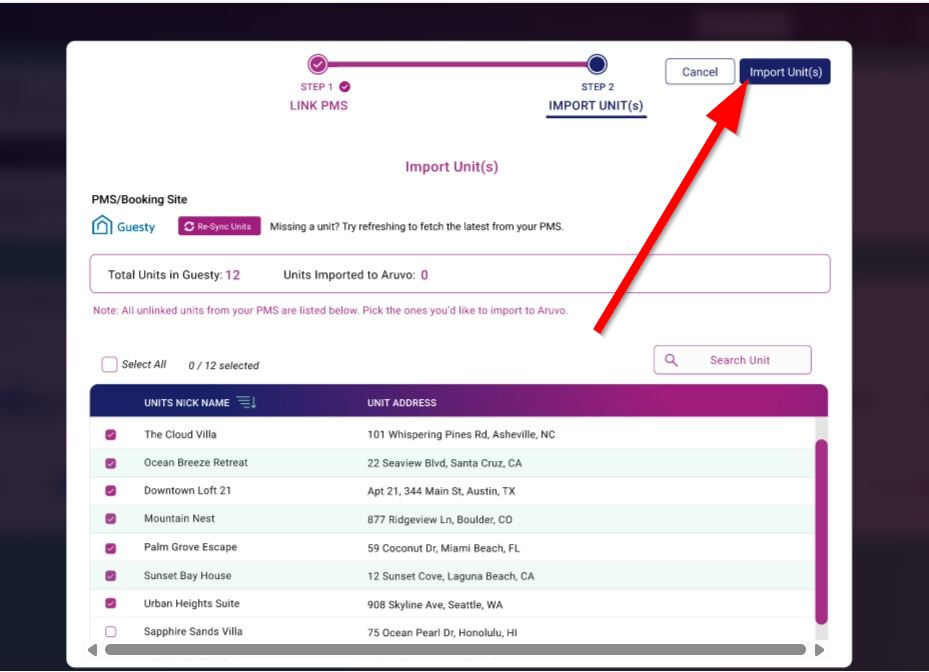The height and width of the screenshot is (672, 929).
Task: Click address 75 Ocean Pearl Dr, Honolulu
Action: click(x=442, y=632)
